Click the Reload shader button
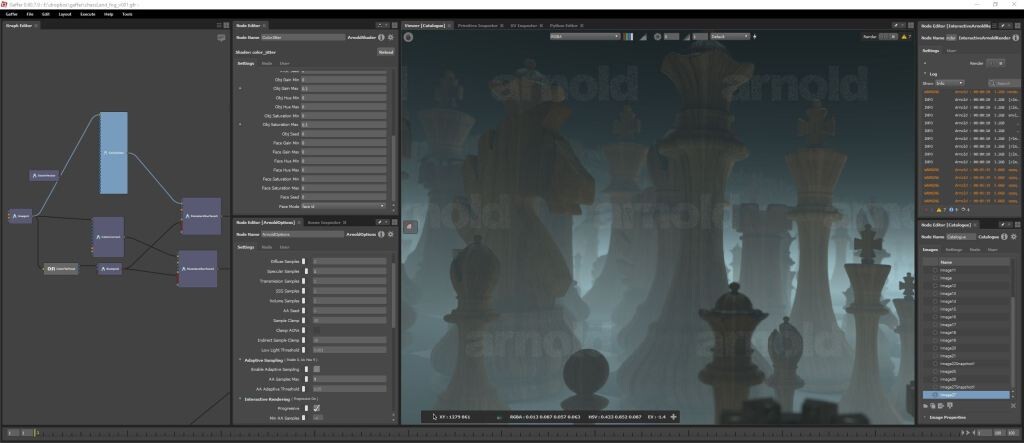Screen dimensions: 1024x443 (386, 52)
